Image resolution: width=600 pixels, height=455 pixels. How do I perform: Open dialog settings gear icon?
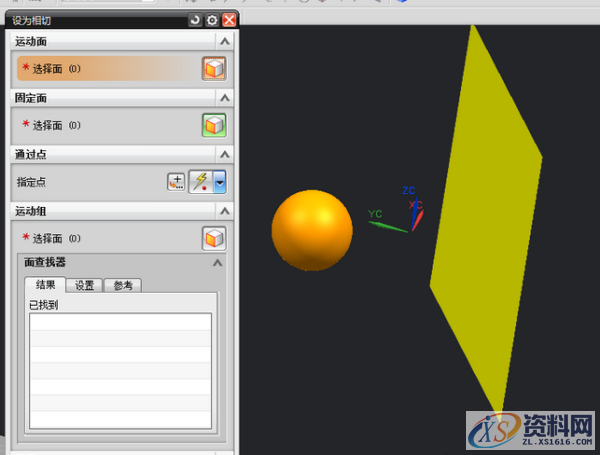point(212,20)
